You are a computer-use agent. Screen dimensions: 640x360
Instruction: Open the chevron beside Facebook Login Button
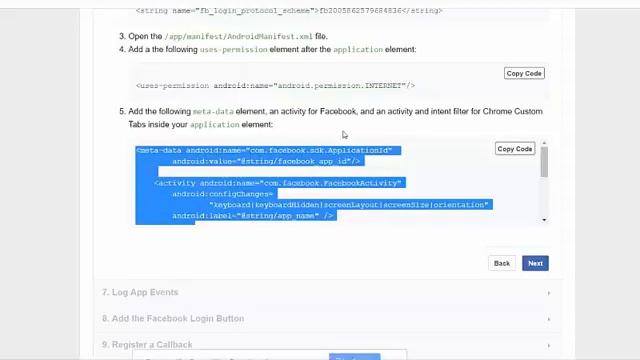tap(549, 319)
